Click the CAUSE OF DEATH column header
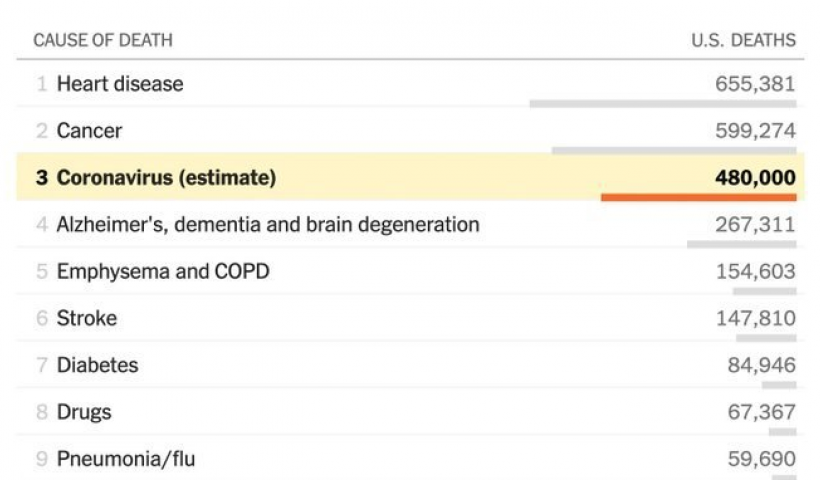The height and width of the screenshot is (480, 820). pyautogui.click(x=103, y=40)
